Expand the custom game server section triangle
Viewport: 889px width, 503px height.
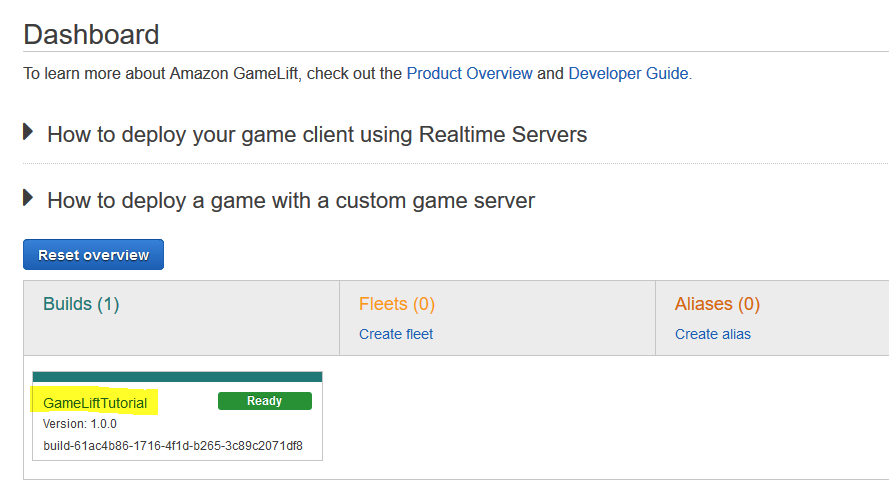pyautogui.click(x=29, y=198)
